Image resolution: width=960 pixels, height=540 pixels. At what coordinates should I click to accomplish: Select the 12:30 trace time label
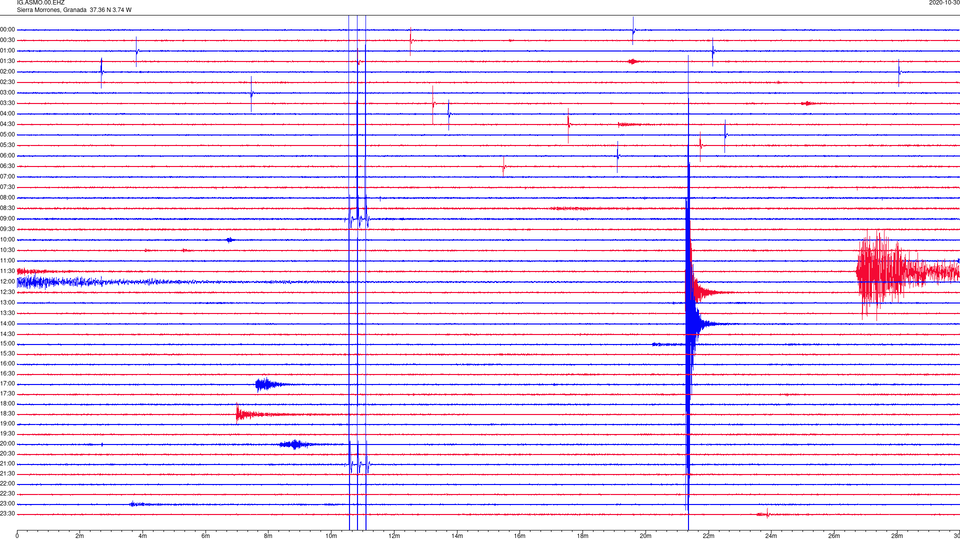8,292
